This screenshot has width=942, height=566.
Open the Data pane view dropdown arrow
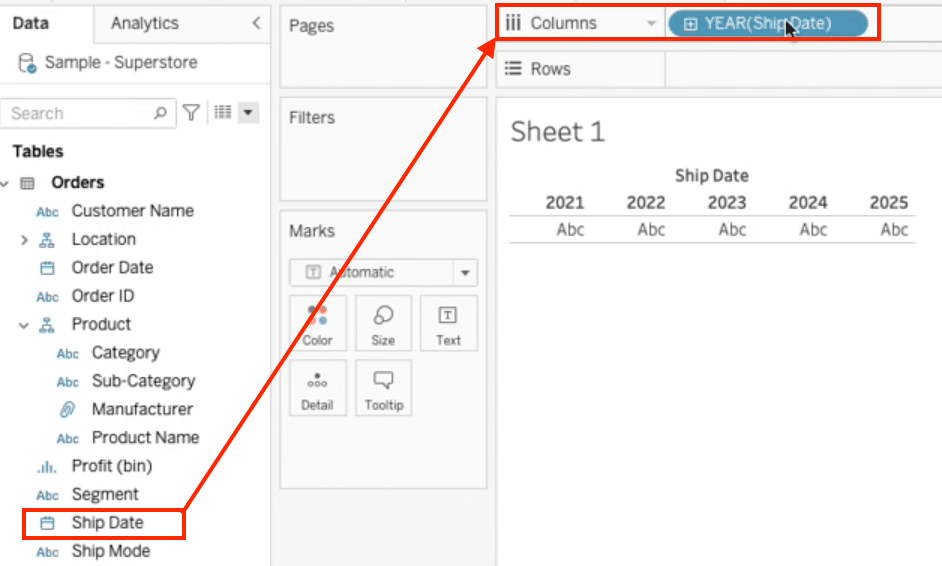(248, 112)
